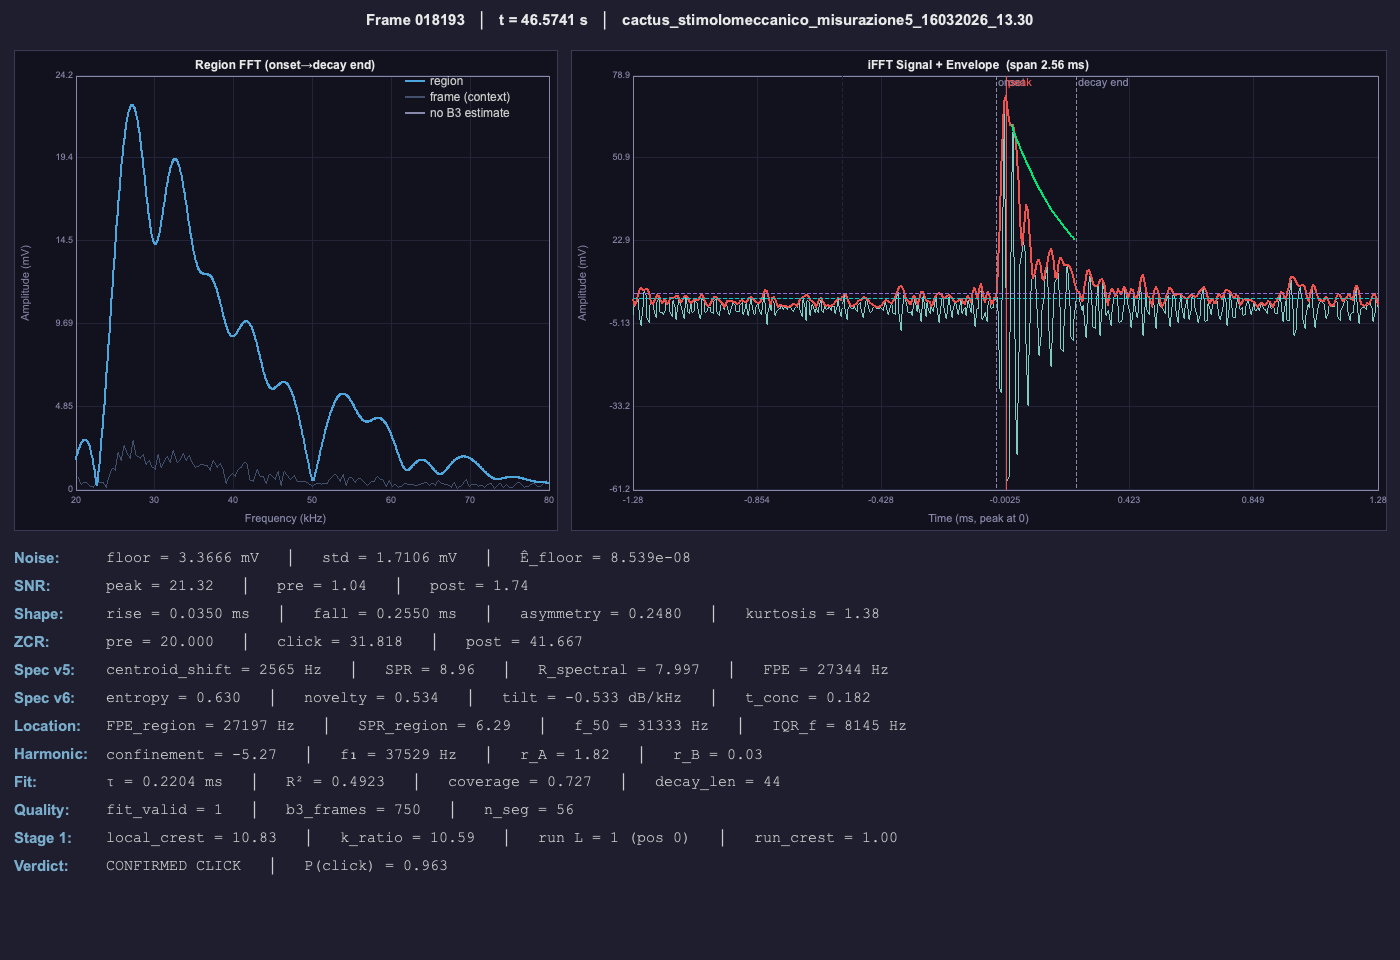The width and height of the screenshot is (1400, 960).
Task: Click the 'fall = 0.2550 ms' value
Action: click(385, 614)
